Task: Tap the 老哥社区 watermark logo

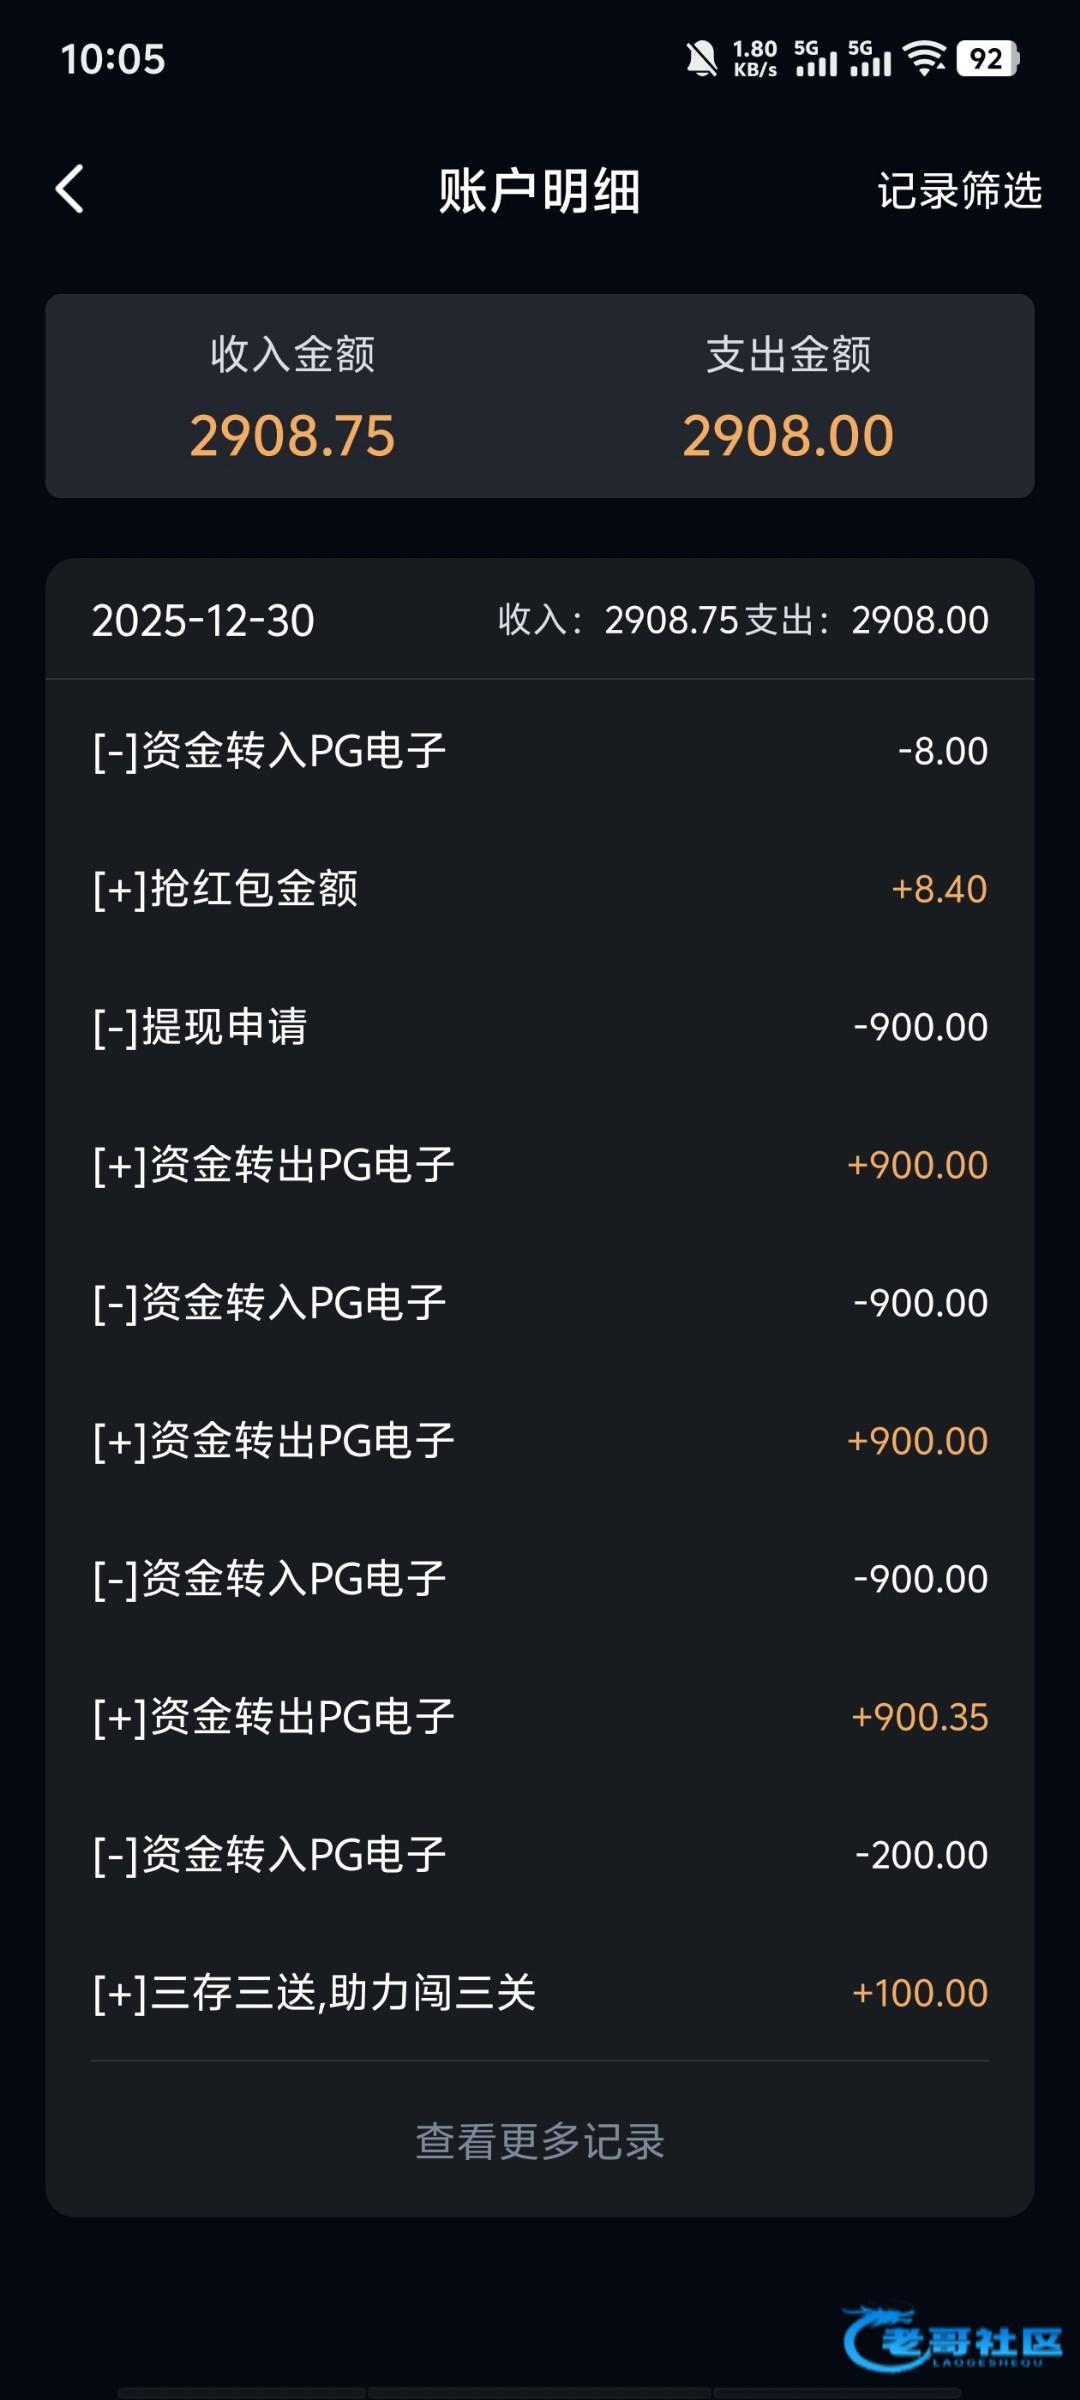Action: [953, 2339]
